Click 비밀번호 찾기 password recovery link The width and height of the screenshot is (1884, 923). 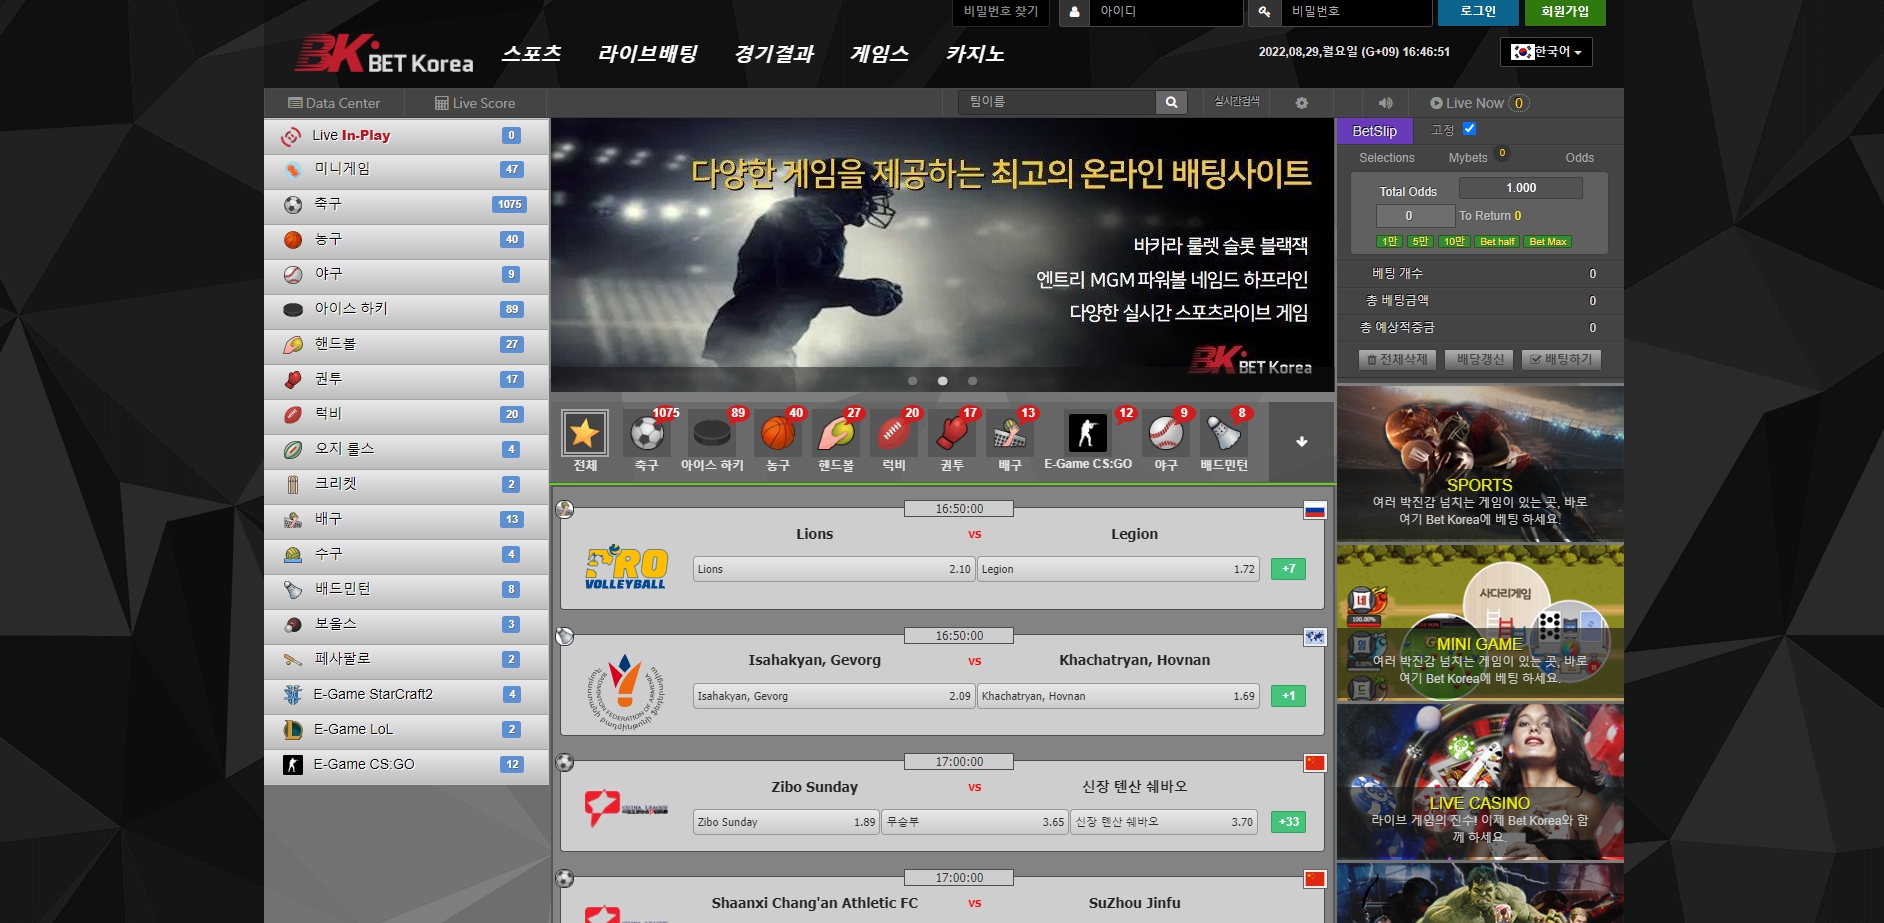[1001, 12]
